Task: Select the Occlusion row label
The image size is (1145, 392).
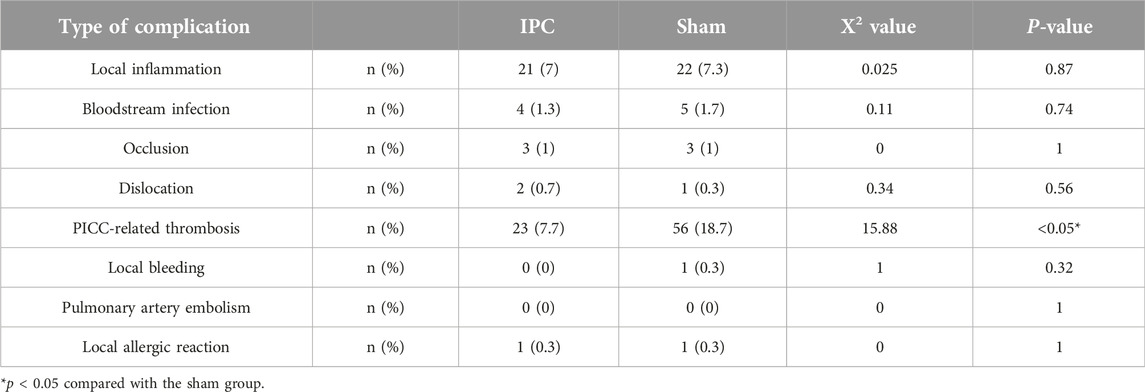Action: click(x=156, y=148)
